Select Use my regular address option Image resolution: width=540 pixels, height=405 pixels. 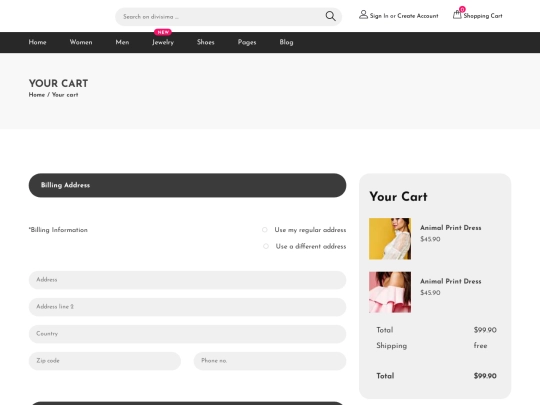pos(264,230)
